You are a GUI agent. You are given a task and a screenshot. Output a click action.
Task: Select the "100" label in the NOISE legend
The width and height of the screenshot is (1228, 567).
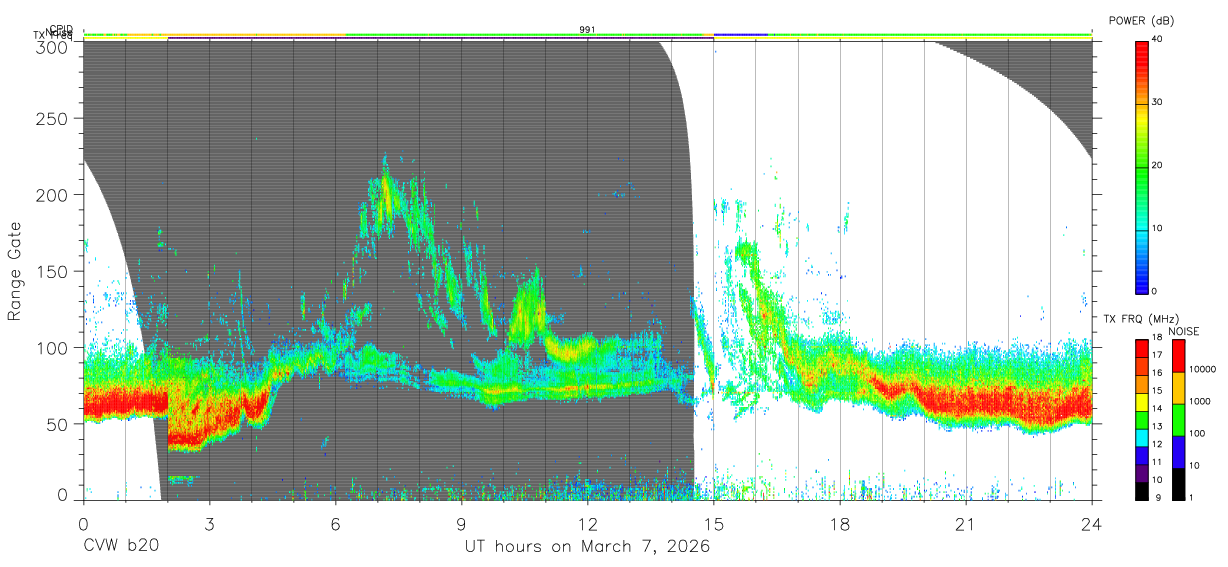(1198, 433)
